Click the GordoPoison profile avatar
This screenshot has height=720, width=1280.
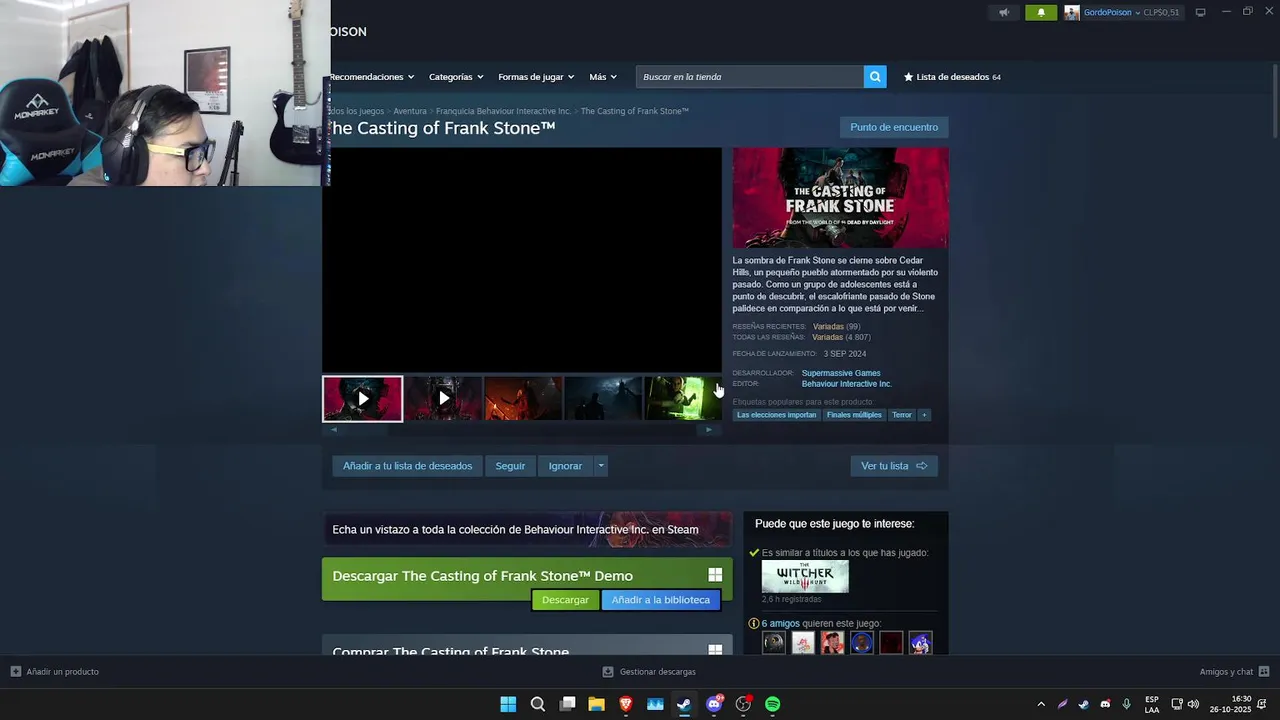tap(1072, 12)
